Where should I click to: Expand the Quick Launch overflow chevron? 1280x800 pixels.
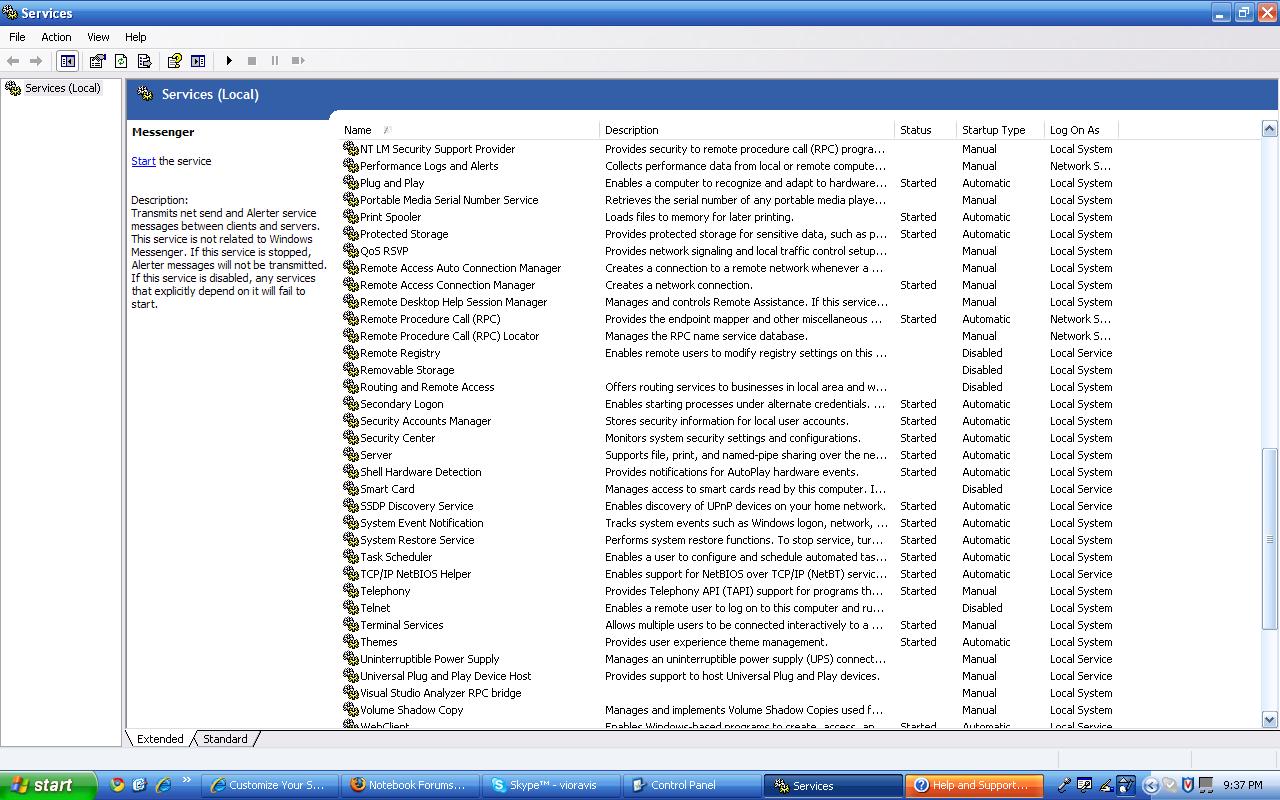click(x=187, y=780)
